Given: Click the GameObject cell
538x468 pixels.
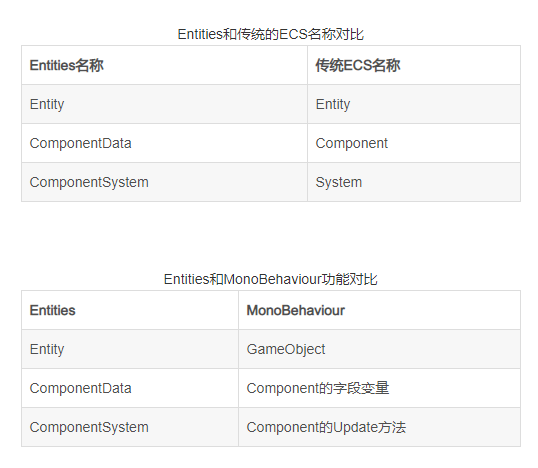Looking at the screenshot, I should point(379,349).
